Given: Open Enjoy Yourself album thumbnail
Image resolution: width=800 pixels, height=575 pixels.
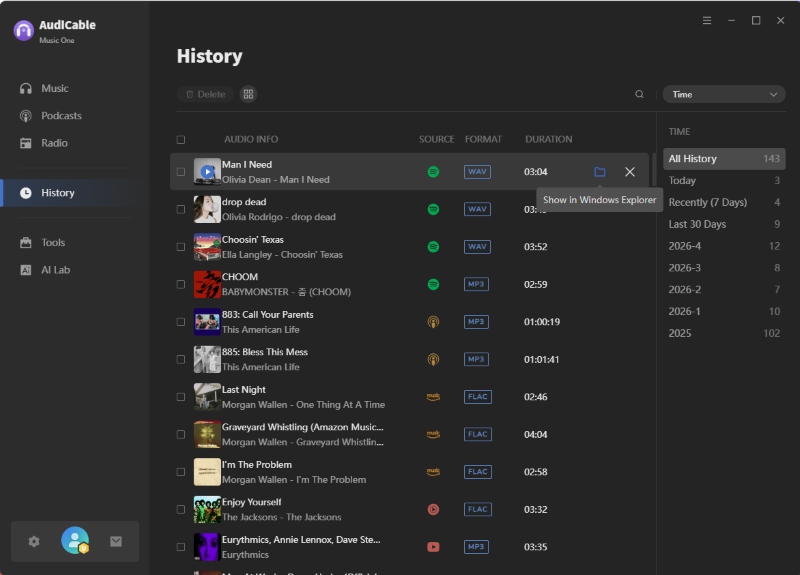Looking at the screenshot, I should click(x=207, y=509).
